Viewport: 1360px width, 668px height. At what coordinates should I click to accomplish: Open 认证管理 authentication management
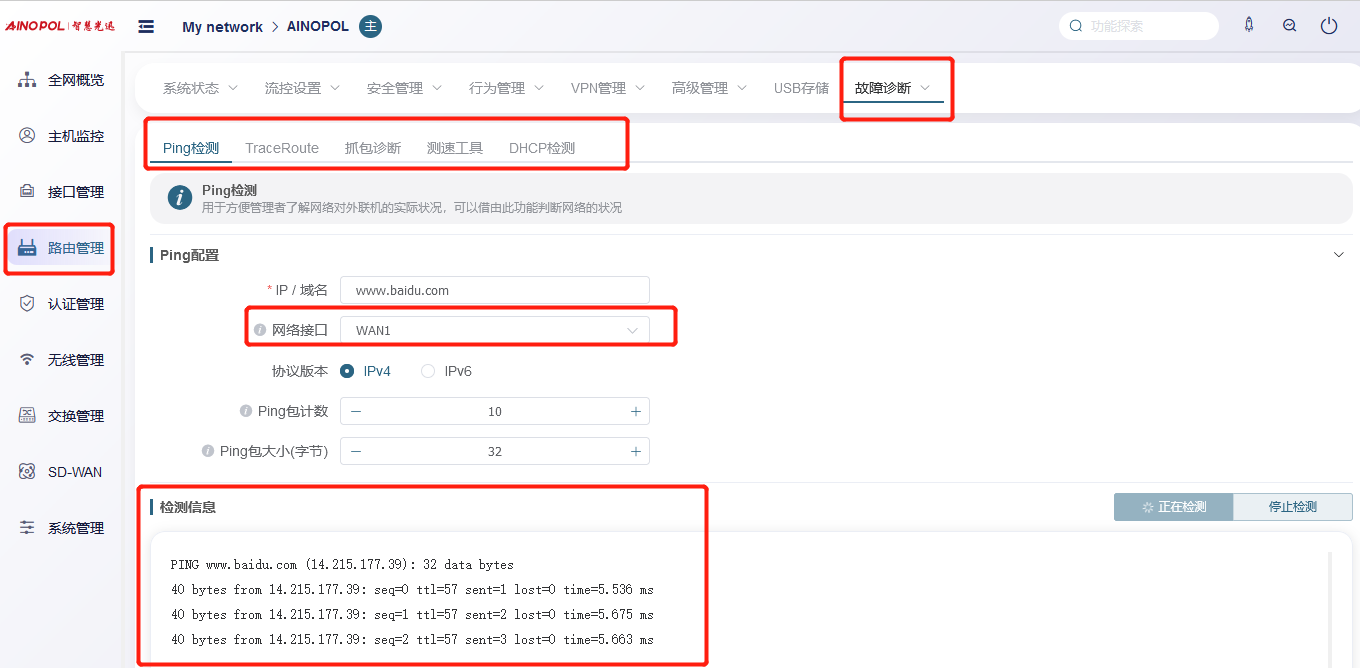[62, 304]
